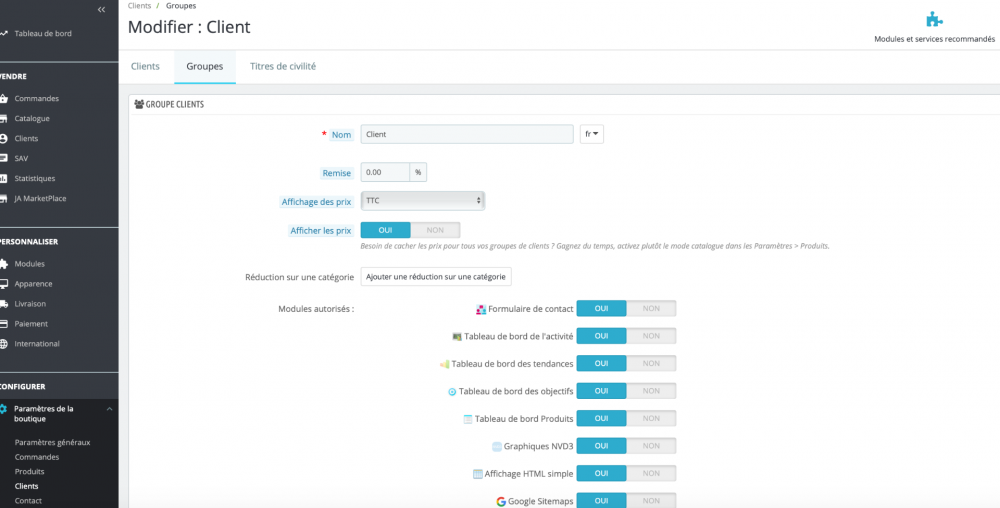
Task: Click the Remise label
Action: coord(337,173)
